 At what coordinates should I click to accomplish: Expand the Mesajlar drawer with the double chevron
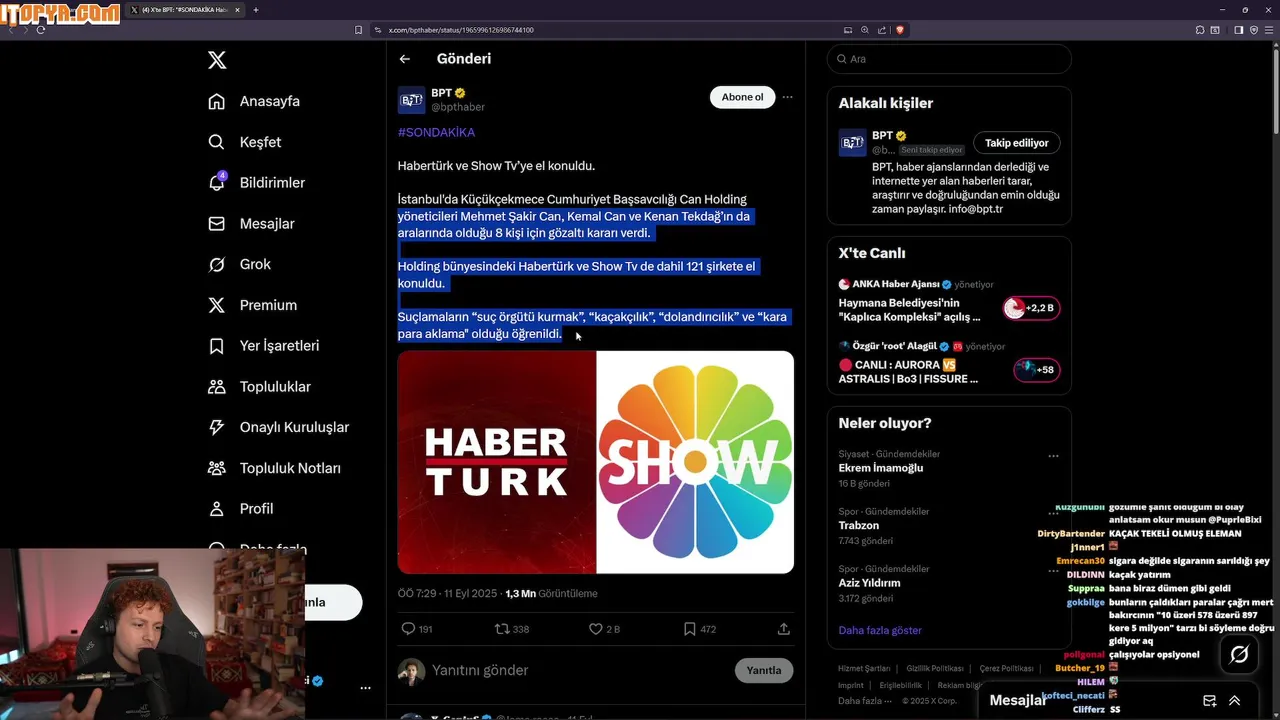click(1235, 701)
